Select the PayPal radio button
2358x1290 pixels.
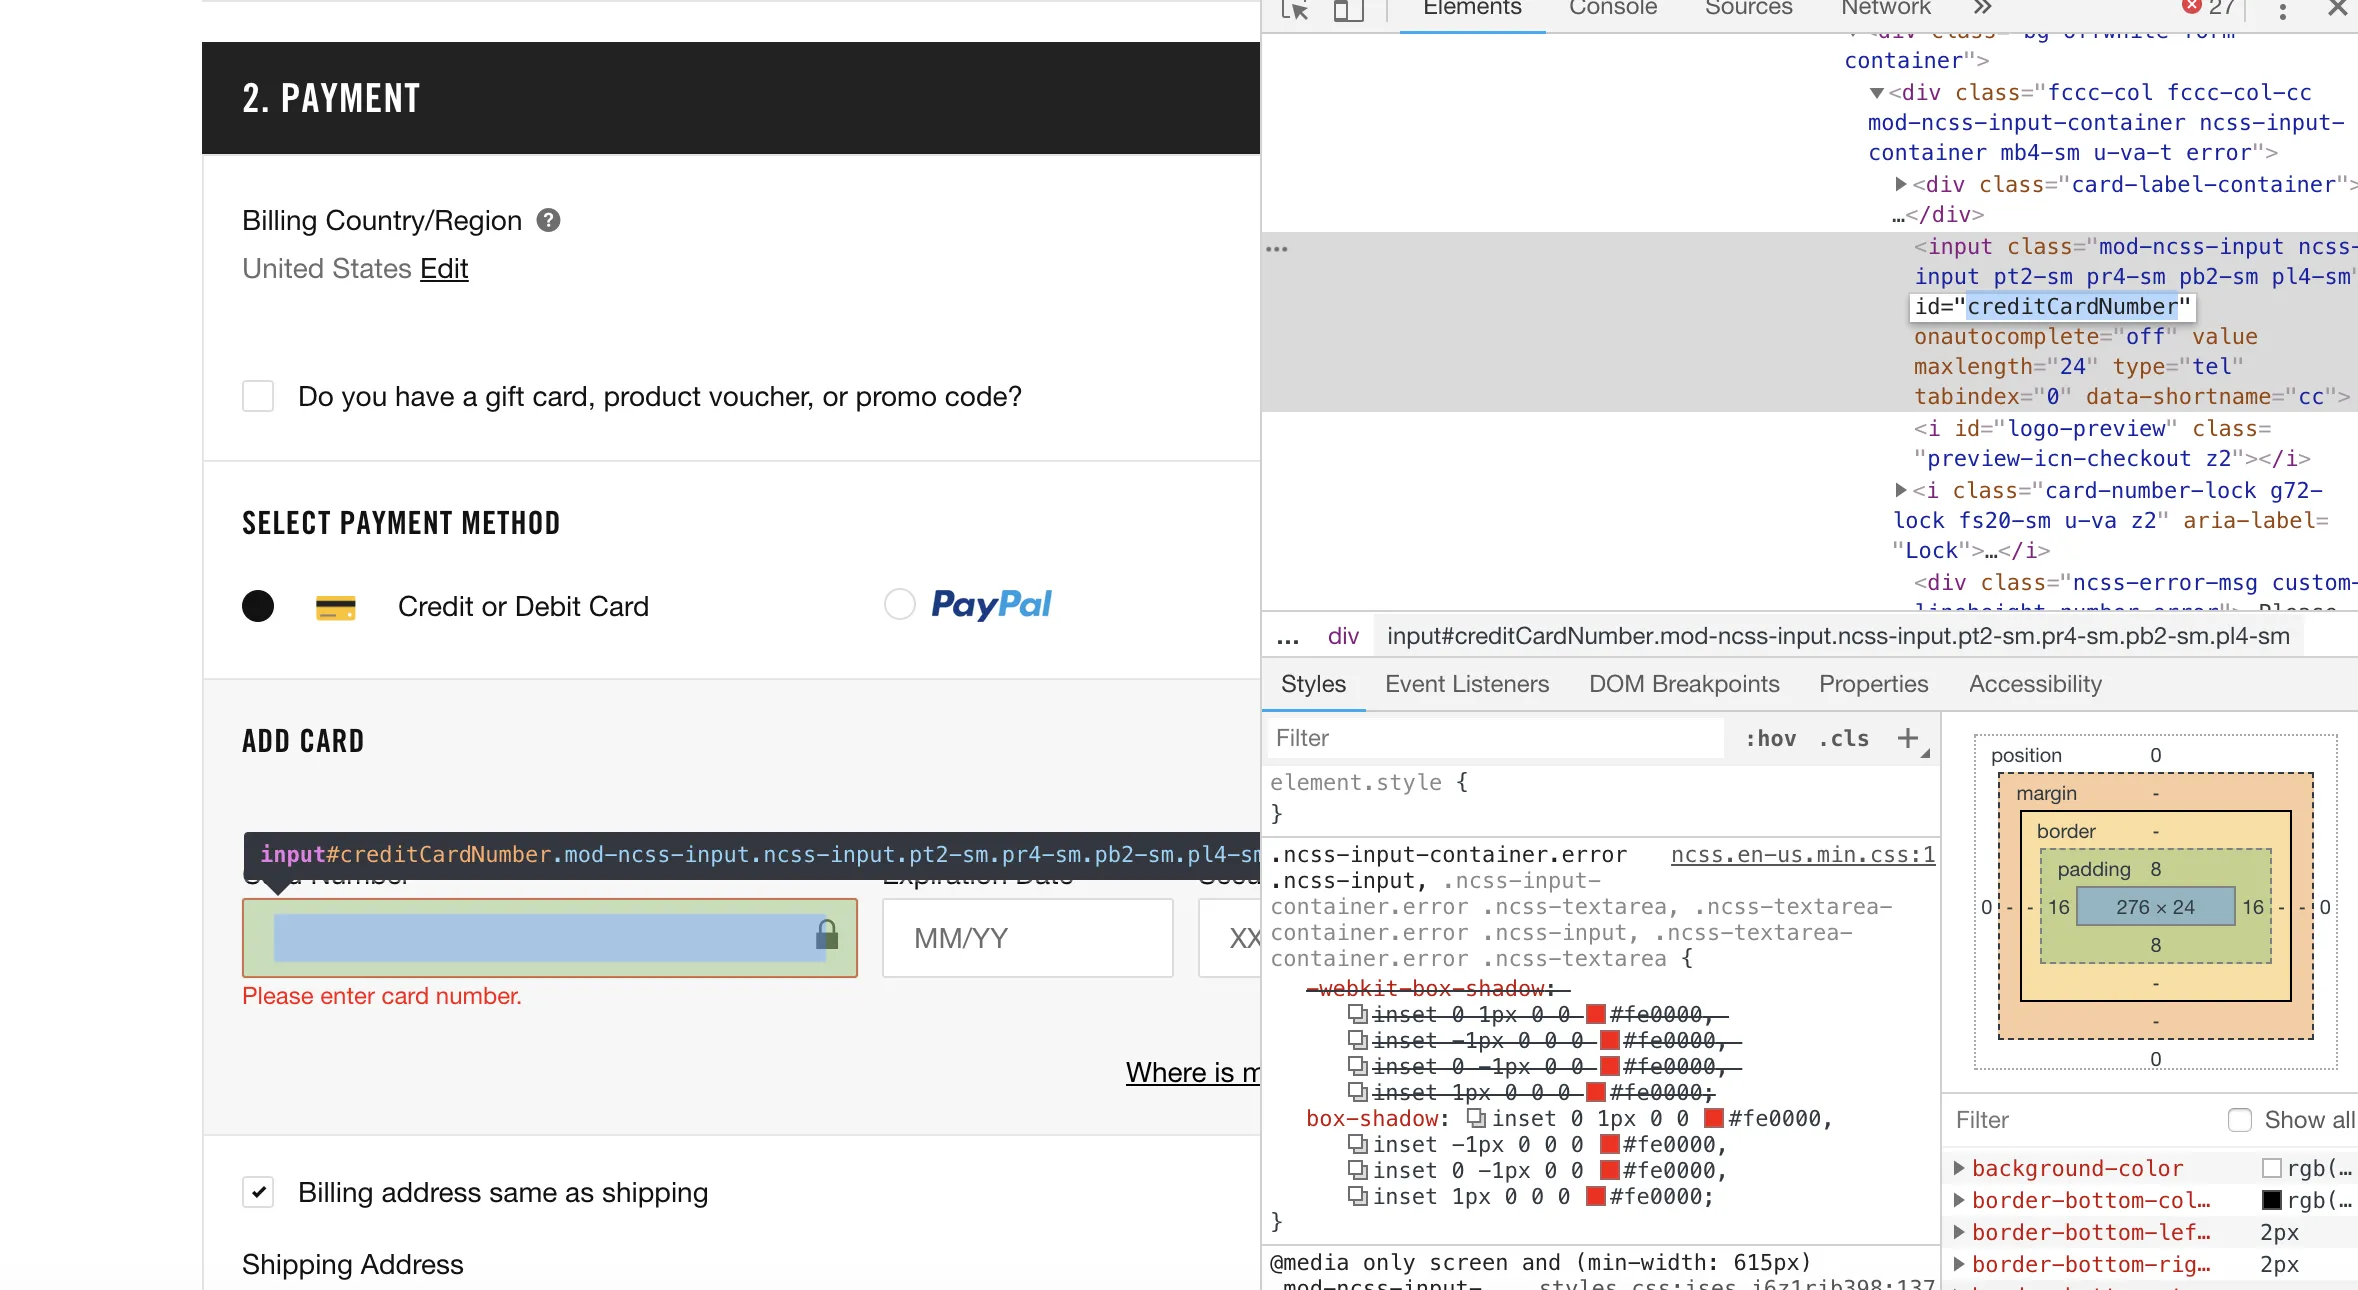[899, 604]
